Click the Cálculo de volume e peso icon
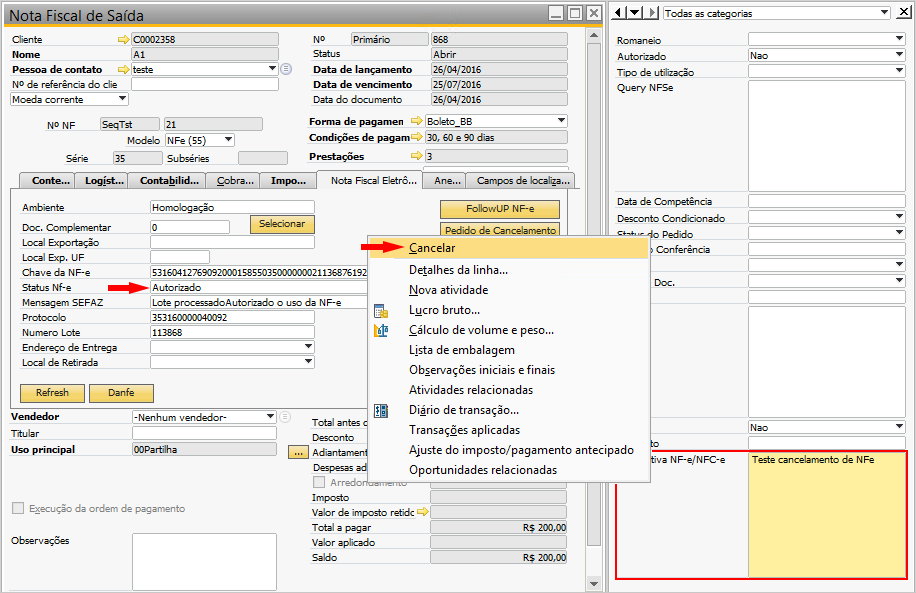The width and height of the screenshot is (916, 593). coord(381,331)
